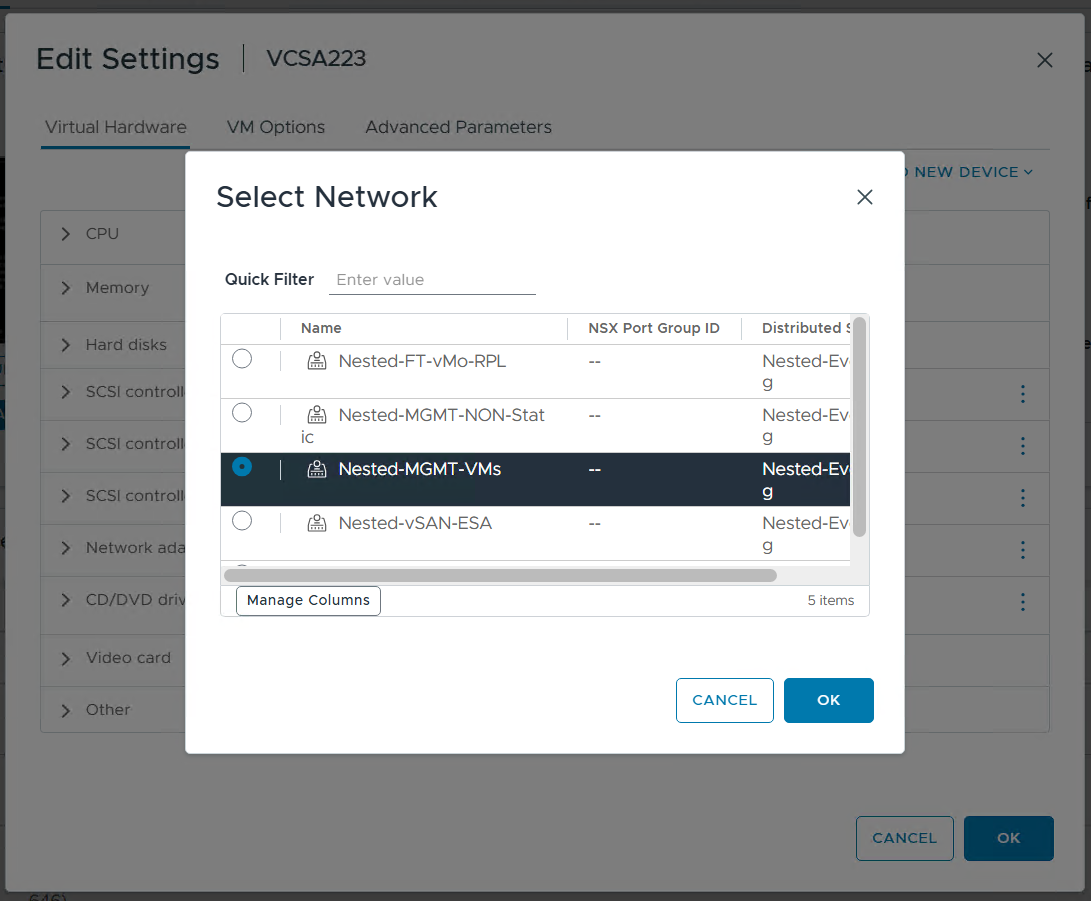Open the Network adapter row's three-dot menu
Image resolution: width=1091 pixels, height=901 pixels.
tap(1022, 549)
